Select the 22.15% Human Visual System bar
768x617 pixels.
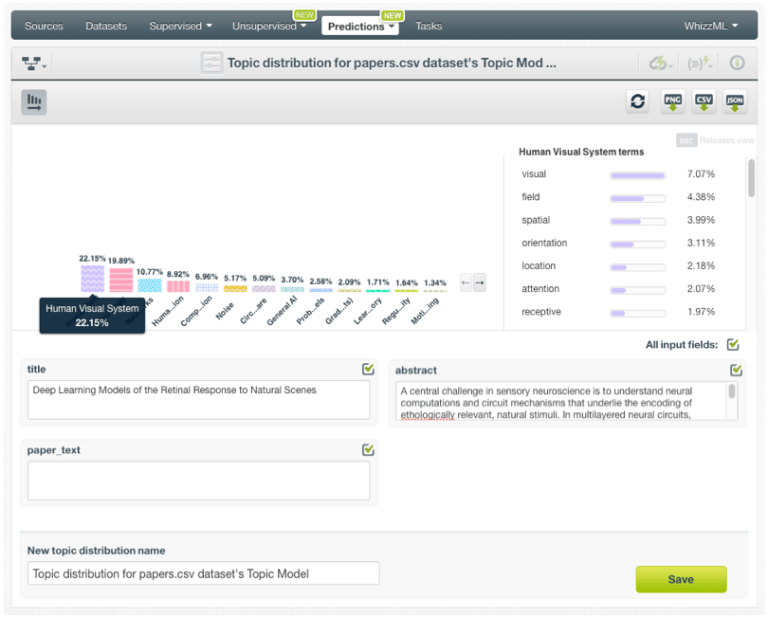(x=92, y=279)
